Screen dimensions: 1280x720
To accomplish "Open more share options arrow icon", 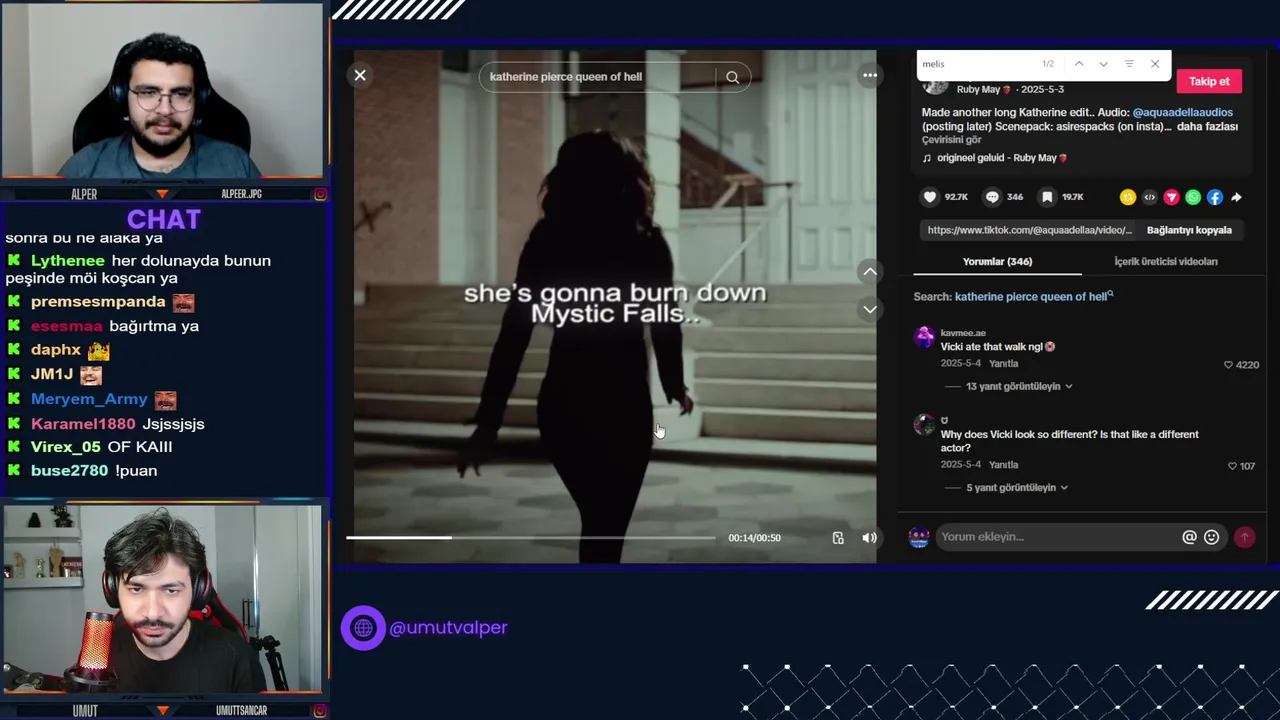I will [1237, 197].
